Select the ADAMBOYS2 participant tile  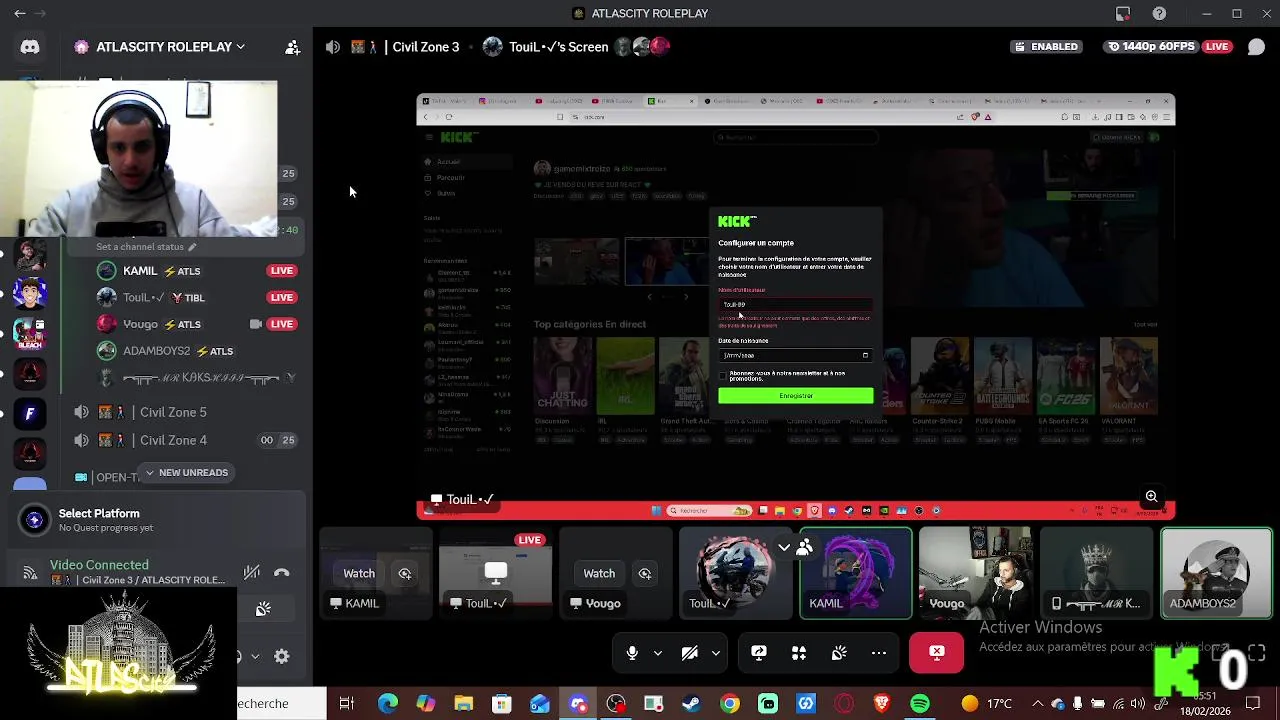pos(1216,574)
